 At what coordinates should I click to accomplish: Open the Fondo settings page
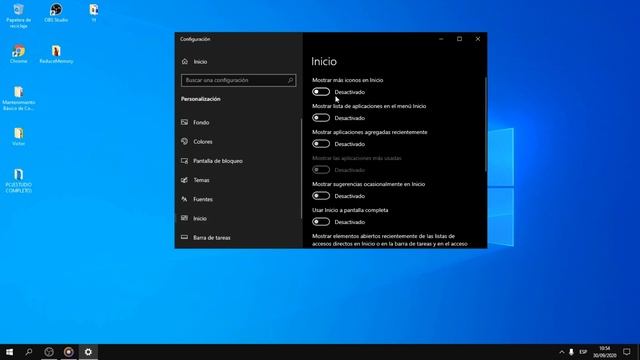201,122
